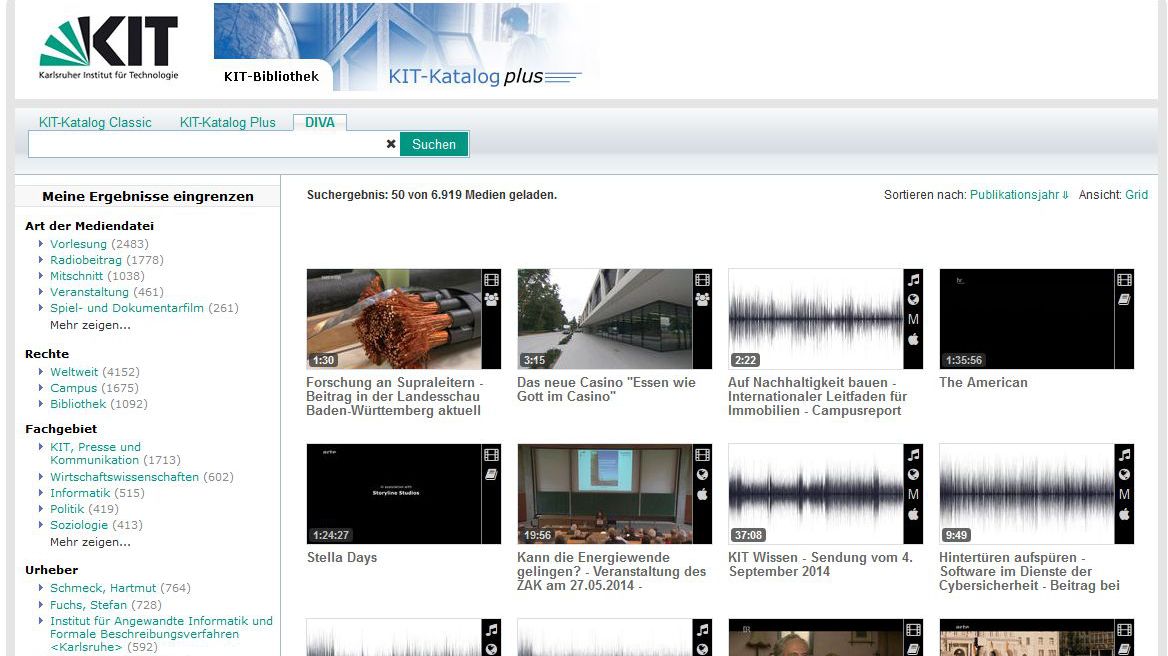
Task: Open the Publikationsjahr sort option
Action: tap(1019, 195)
